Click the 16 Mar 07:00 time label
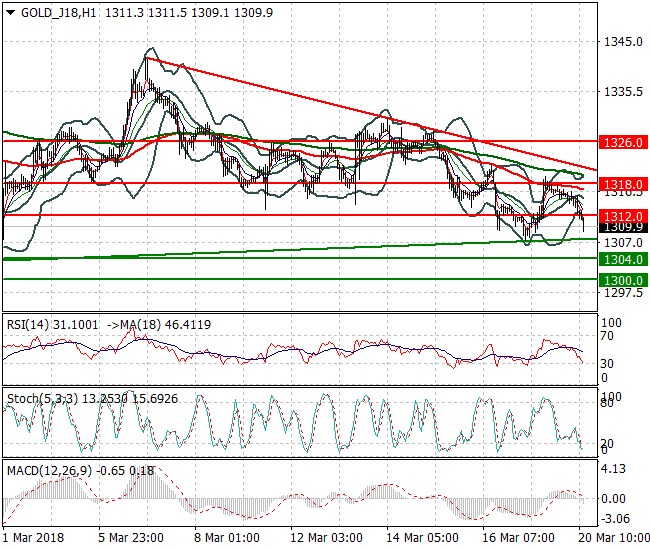The image size is (650, 550). (x=518, y=538)
